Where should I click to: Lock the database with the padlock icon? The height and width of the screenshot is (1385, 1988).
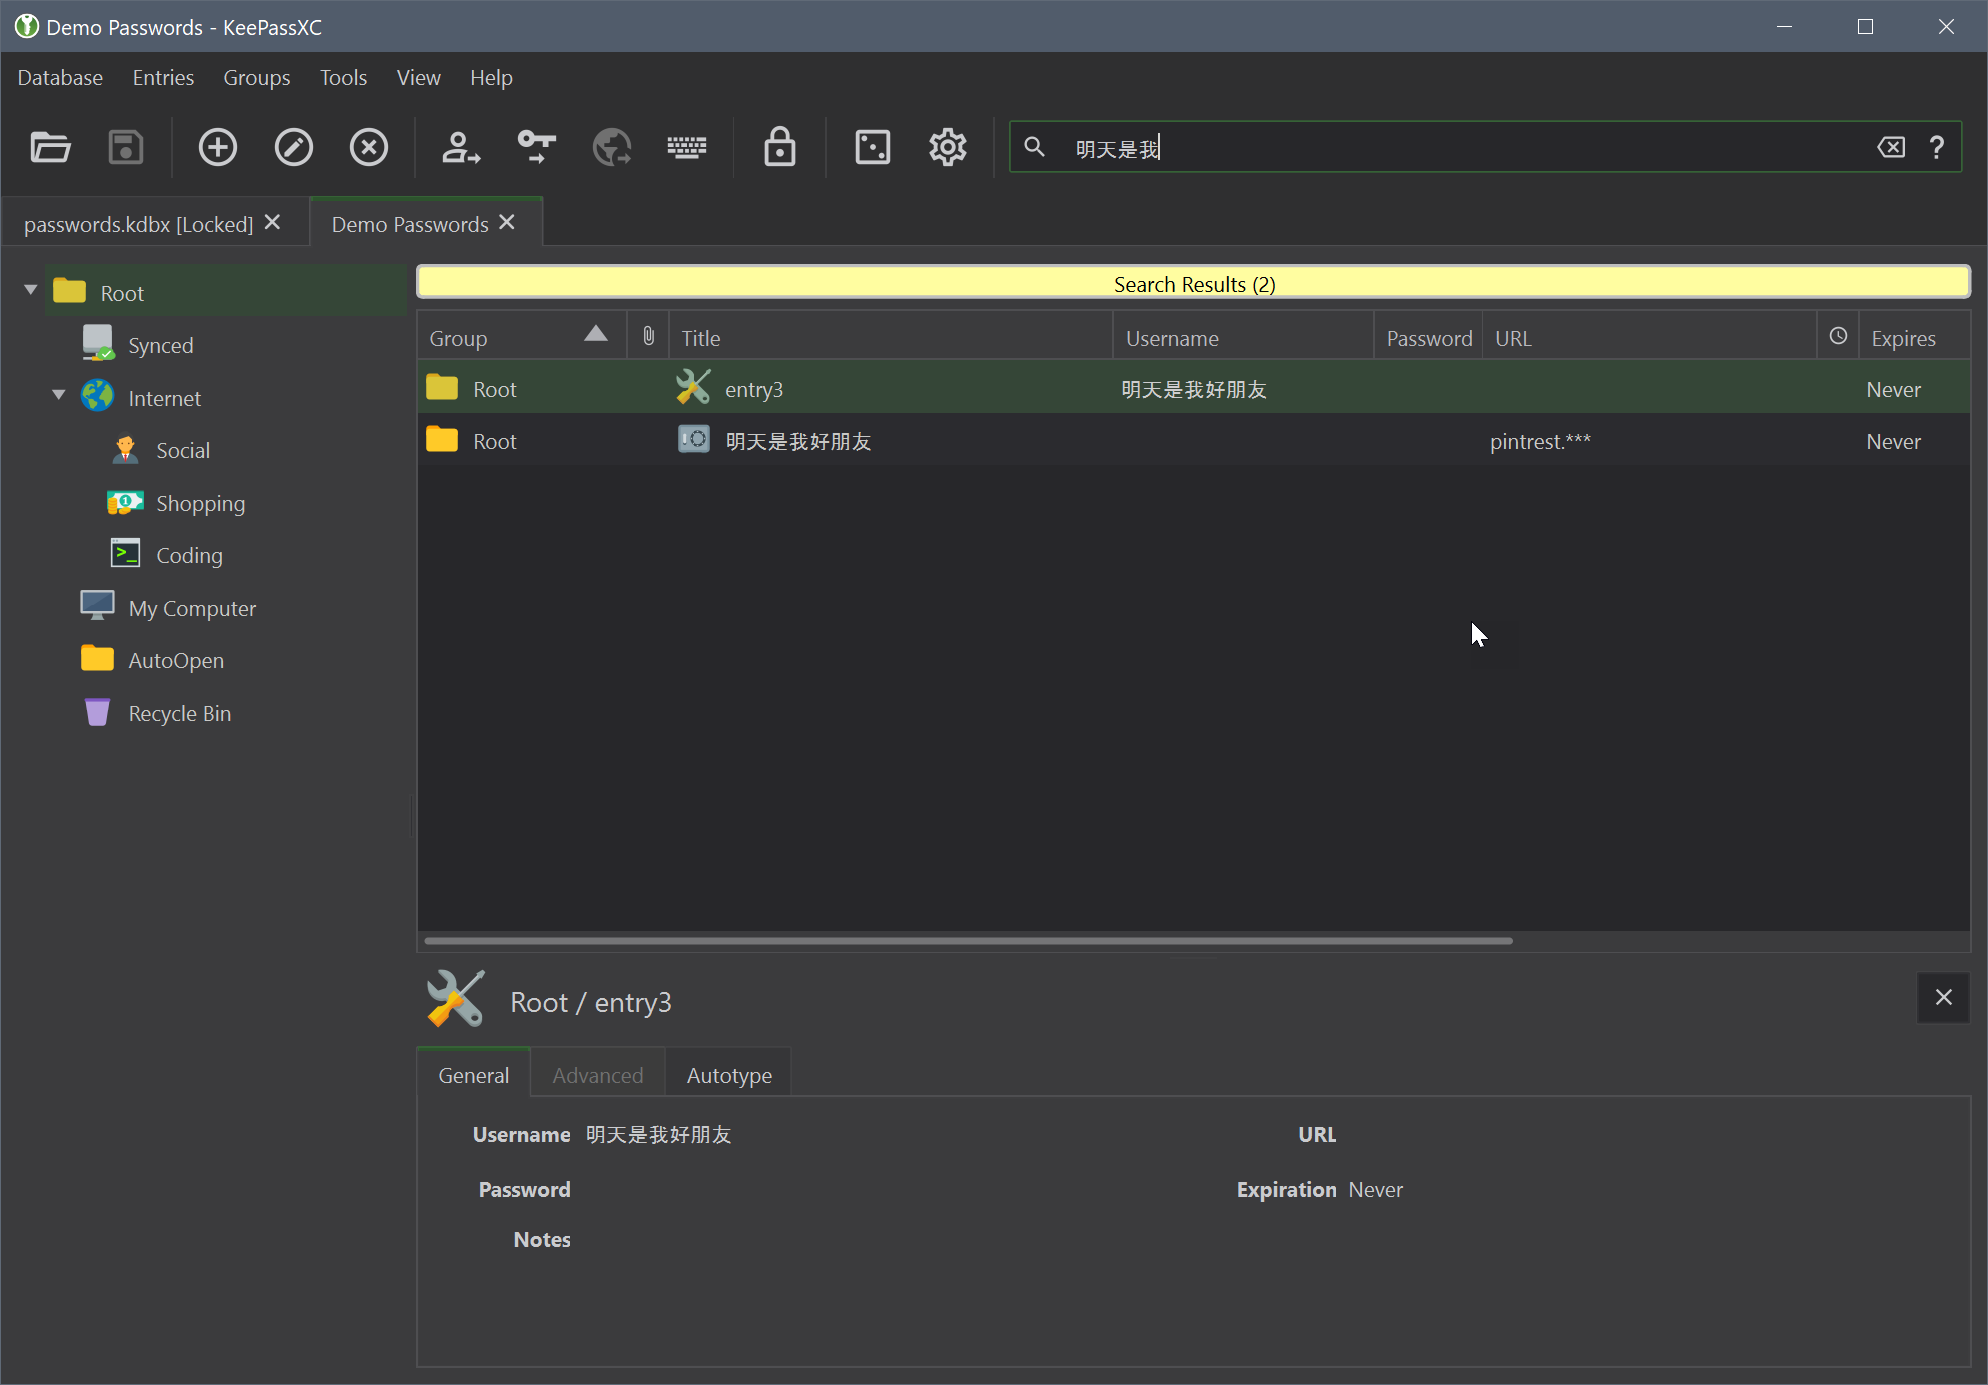(779, 147)
